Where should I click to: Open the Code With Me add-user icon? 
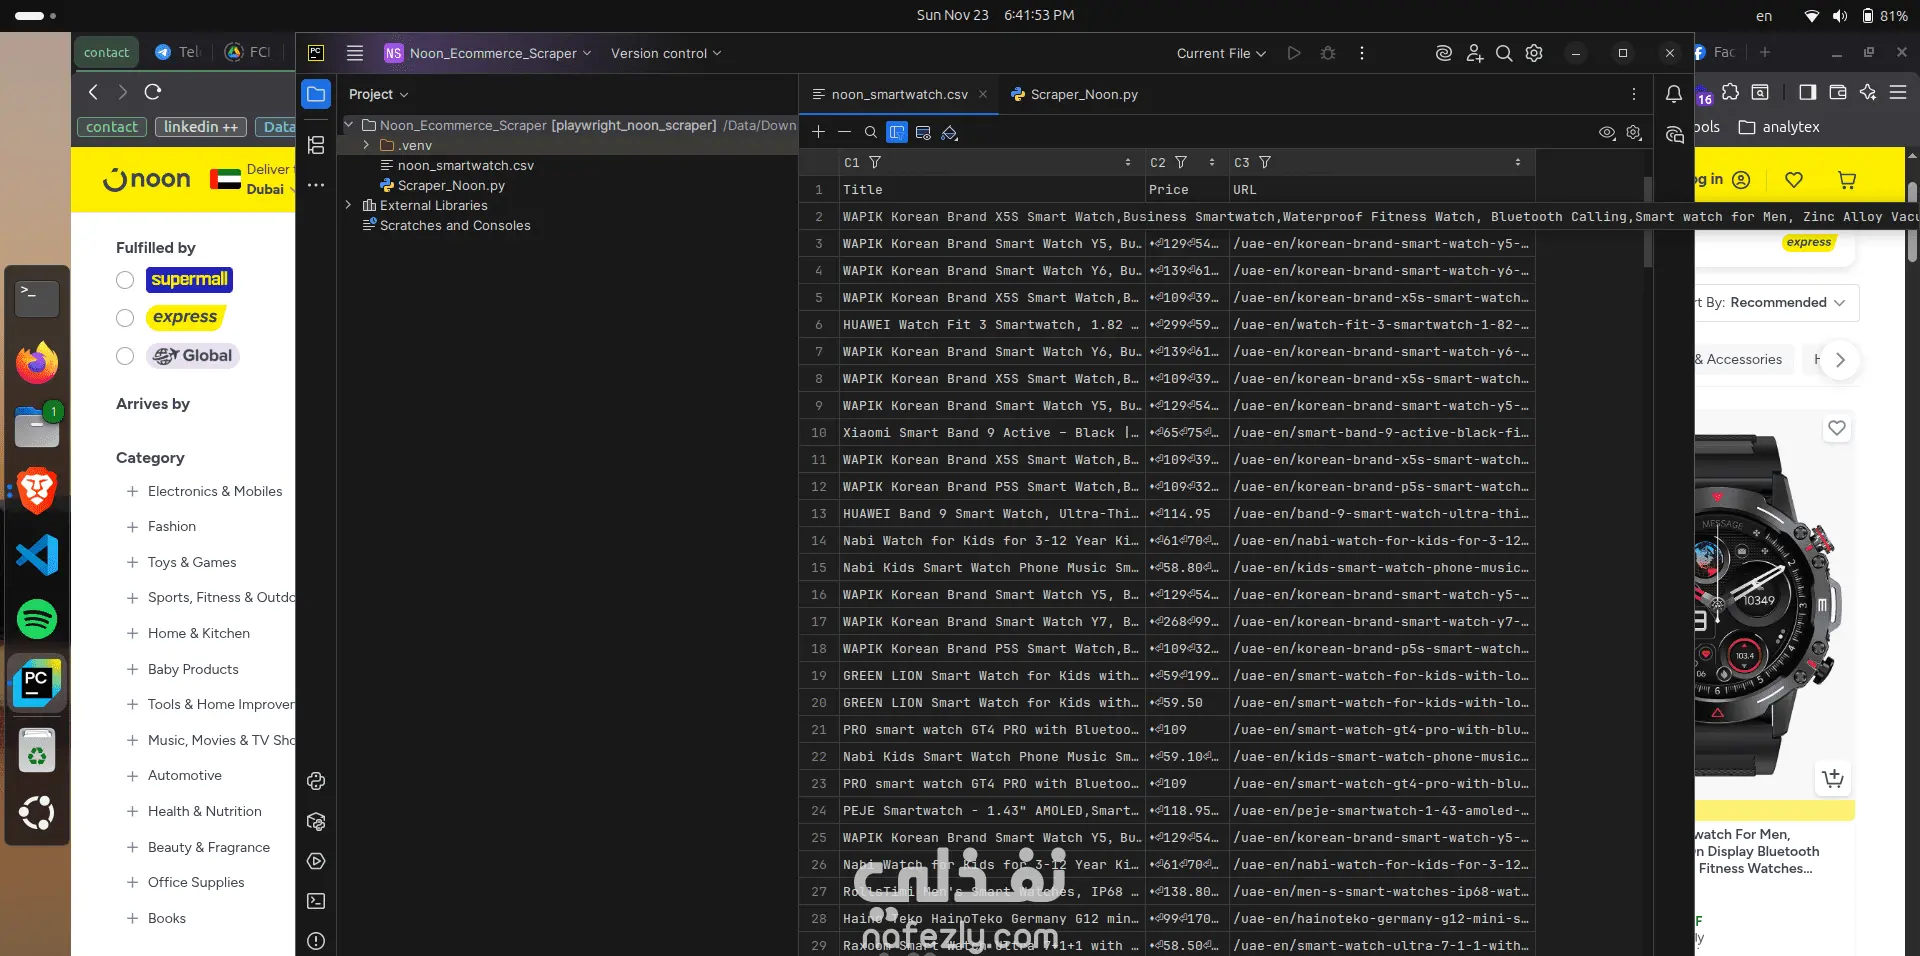click(1474, 53)
